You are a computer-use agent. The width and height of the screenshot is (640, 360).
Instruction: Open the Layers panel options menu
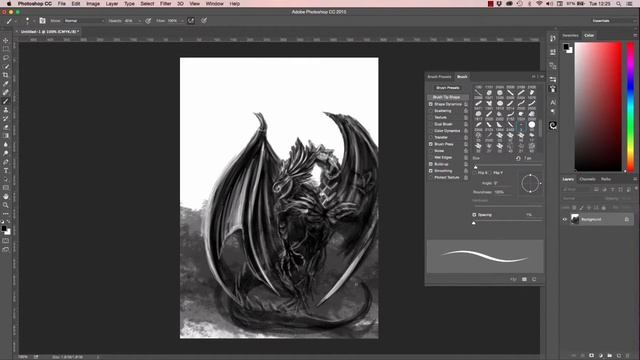(635, 179)
